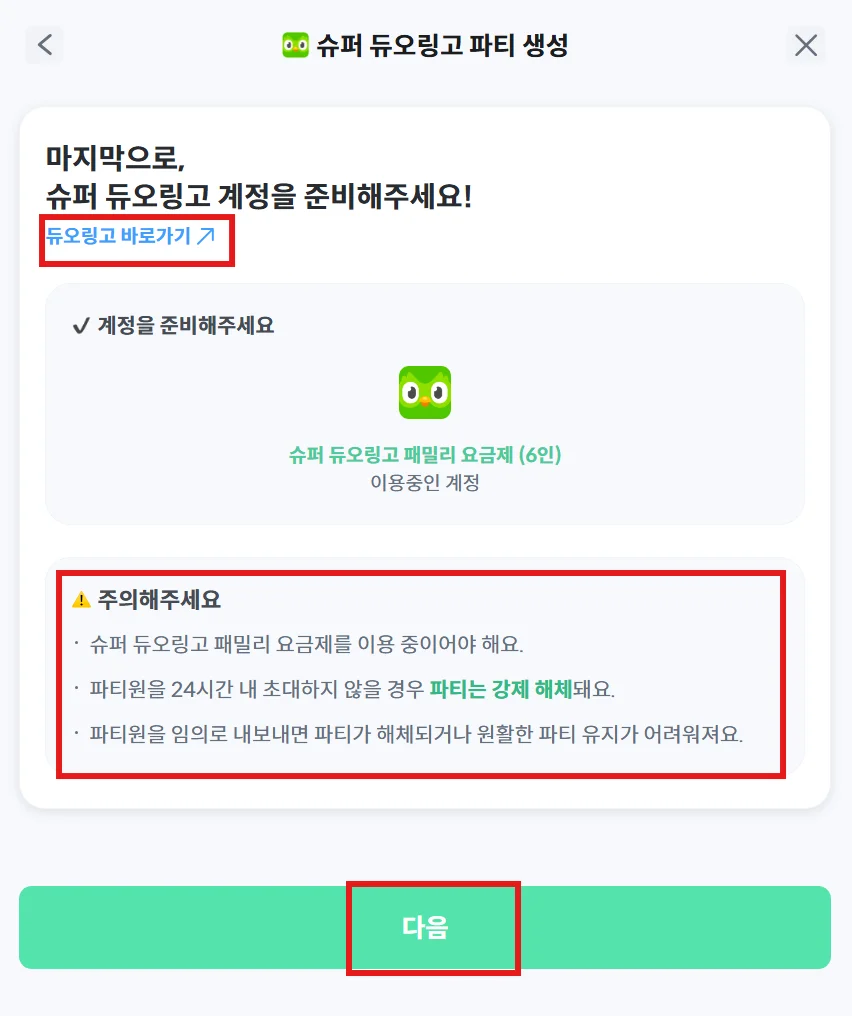The height and width of the screenshot is (1016, 852).
Task: Click the external arrow beside 듀오링고 바로가기
Action: [x=206, y=236]
